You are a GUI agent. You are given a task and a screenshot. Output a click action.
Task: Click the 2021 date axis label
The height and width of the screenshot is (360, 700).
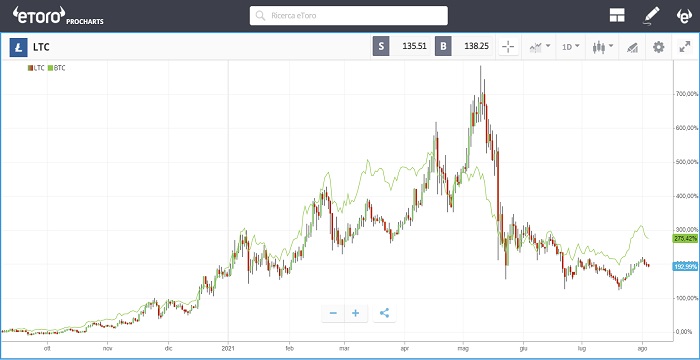228,347
